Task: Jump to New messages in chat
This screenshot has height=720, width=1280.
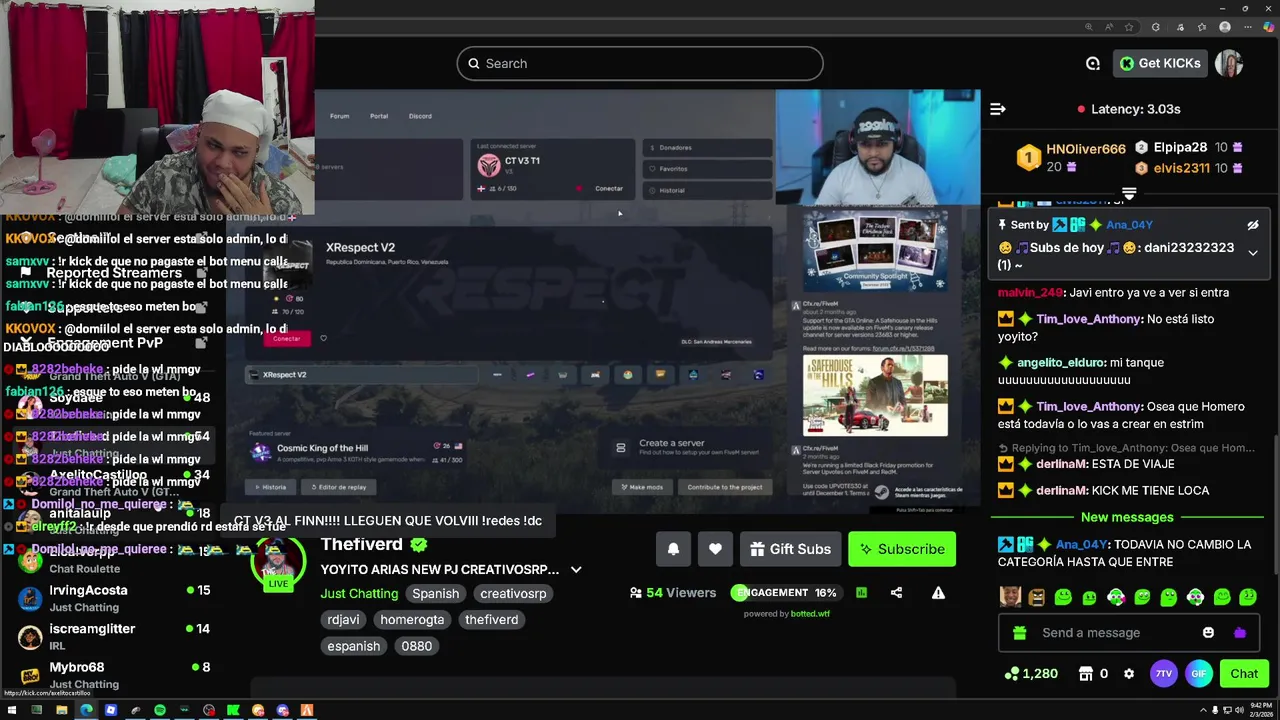Action: (x=1127, y=517)
